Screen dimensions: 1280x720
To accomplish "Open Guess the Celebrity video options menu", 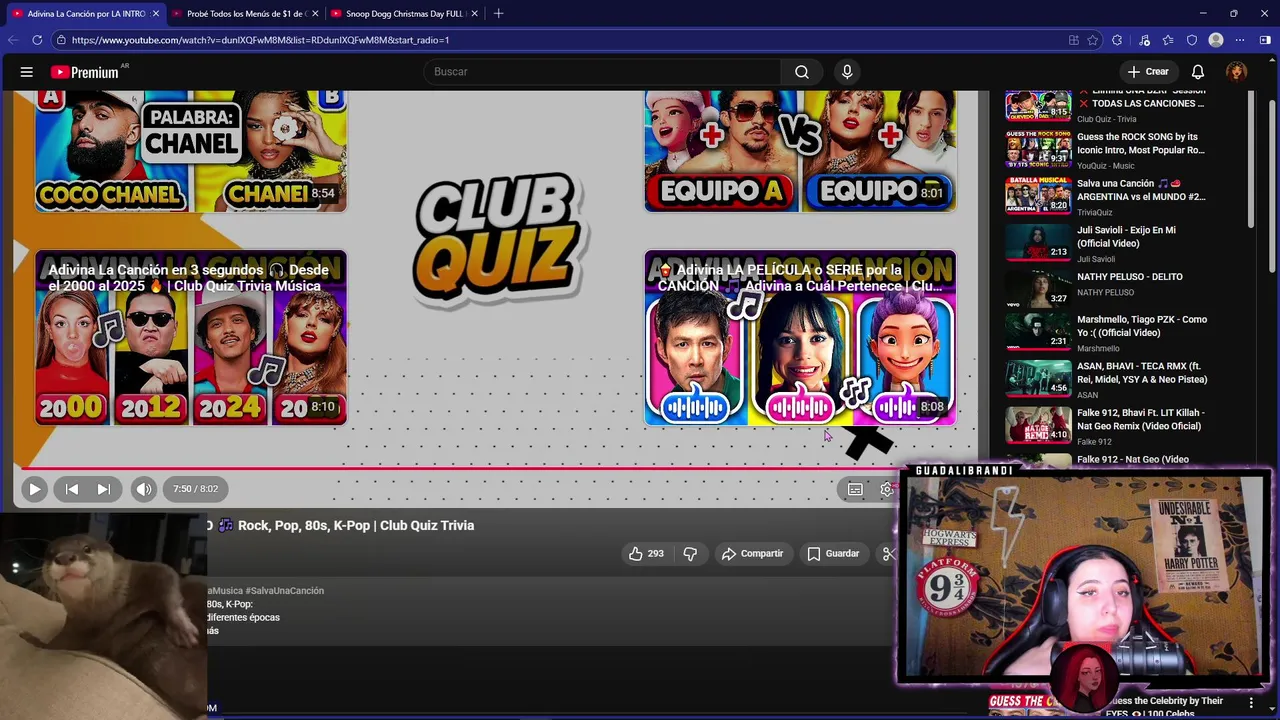I will (1251, 703).
